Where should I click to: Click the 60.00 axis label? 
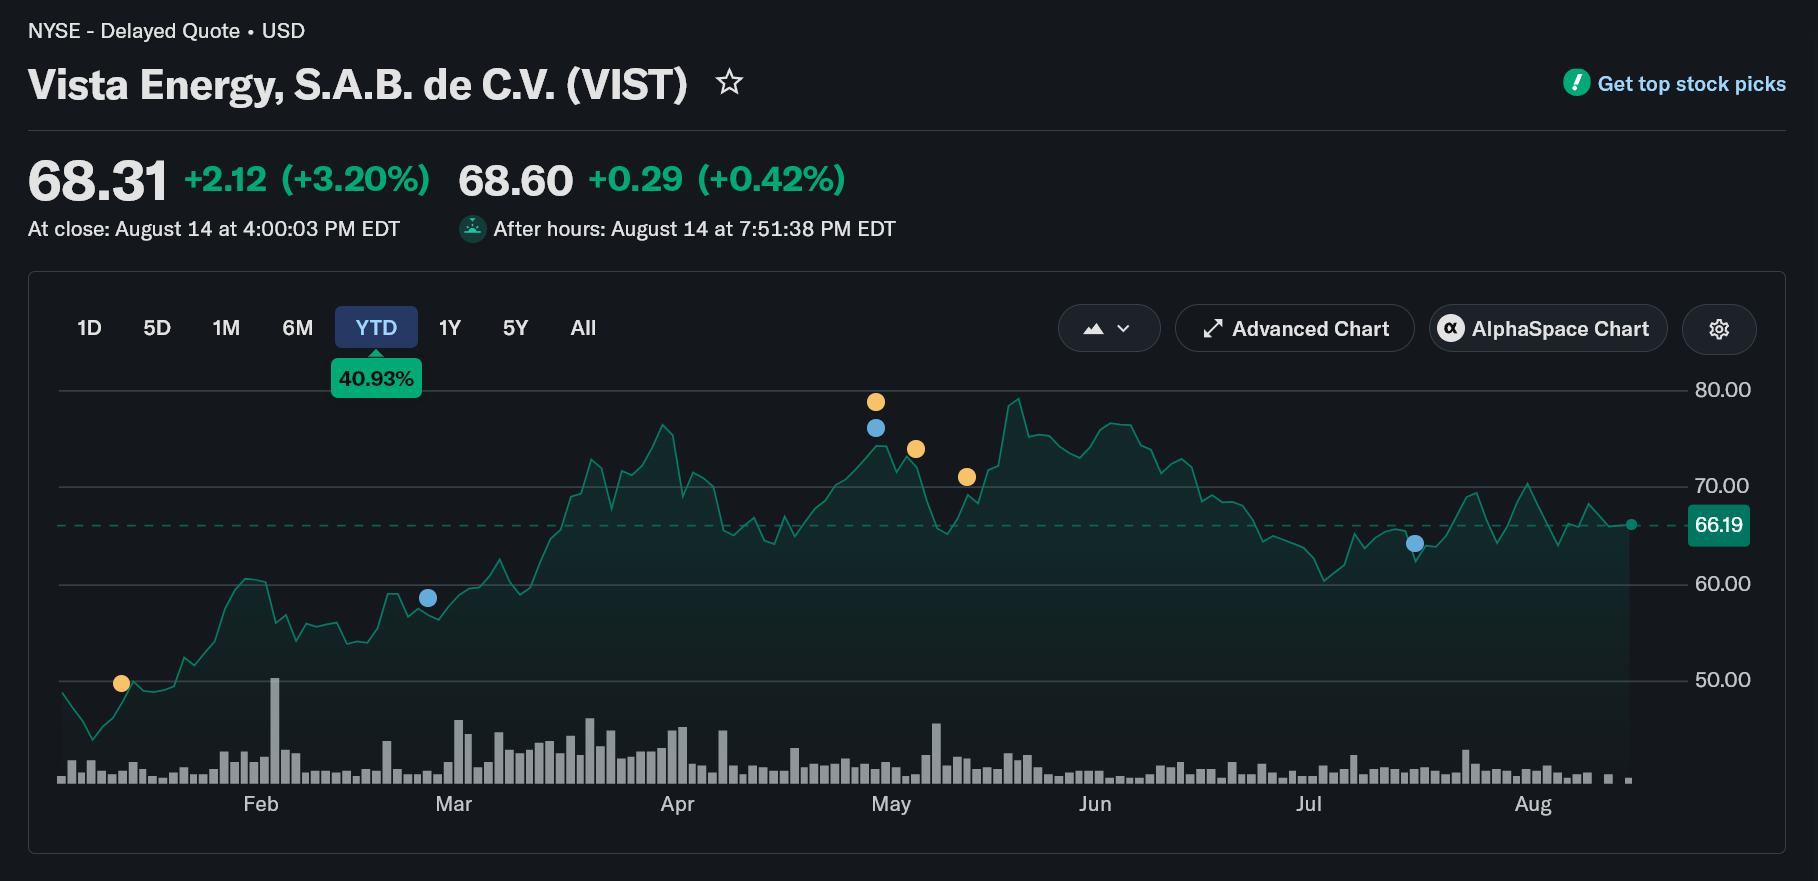1722,584
